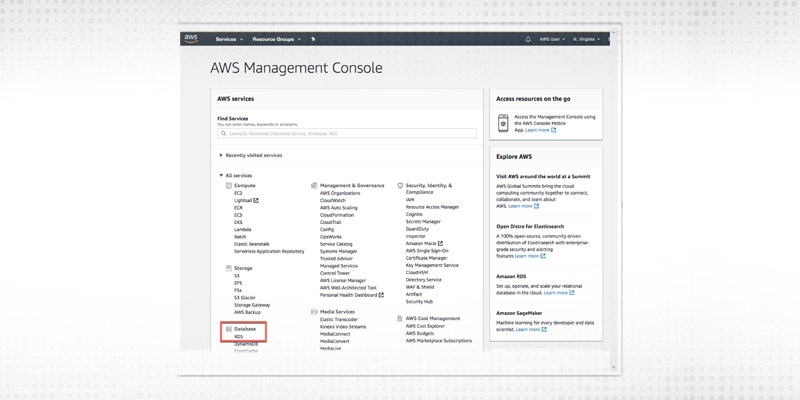Open Elastic Beanstalk

click(x=252, y=244)
